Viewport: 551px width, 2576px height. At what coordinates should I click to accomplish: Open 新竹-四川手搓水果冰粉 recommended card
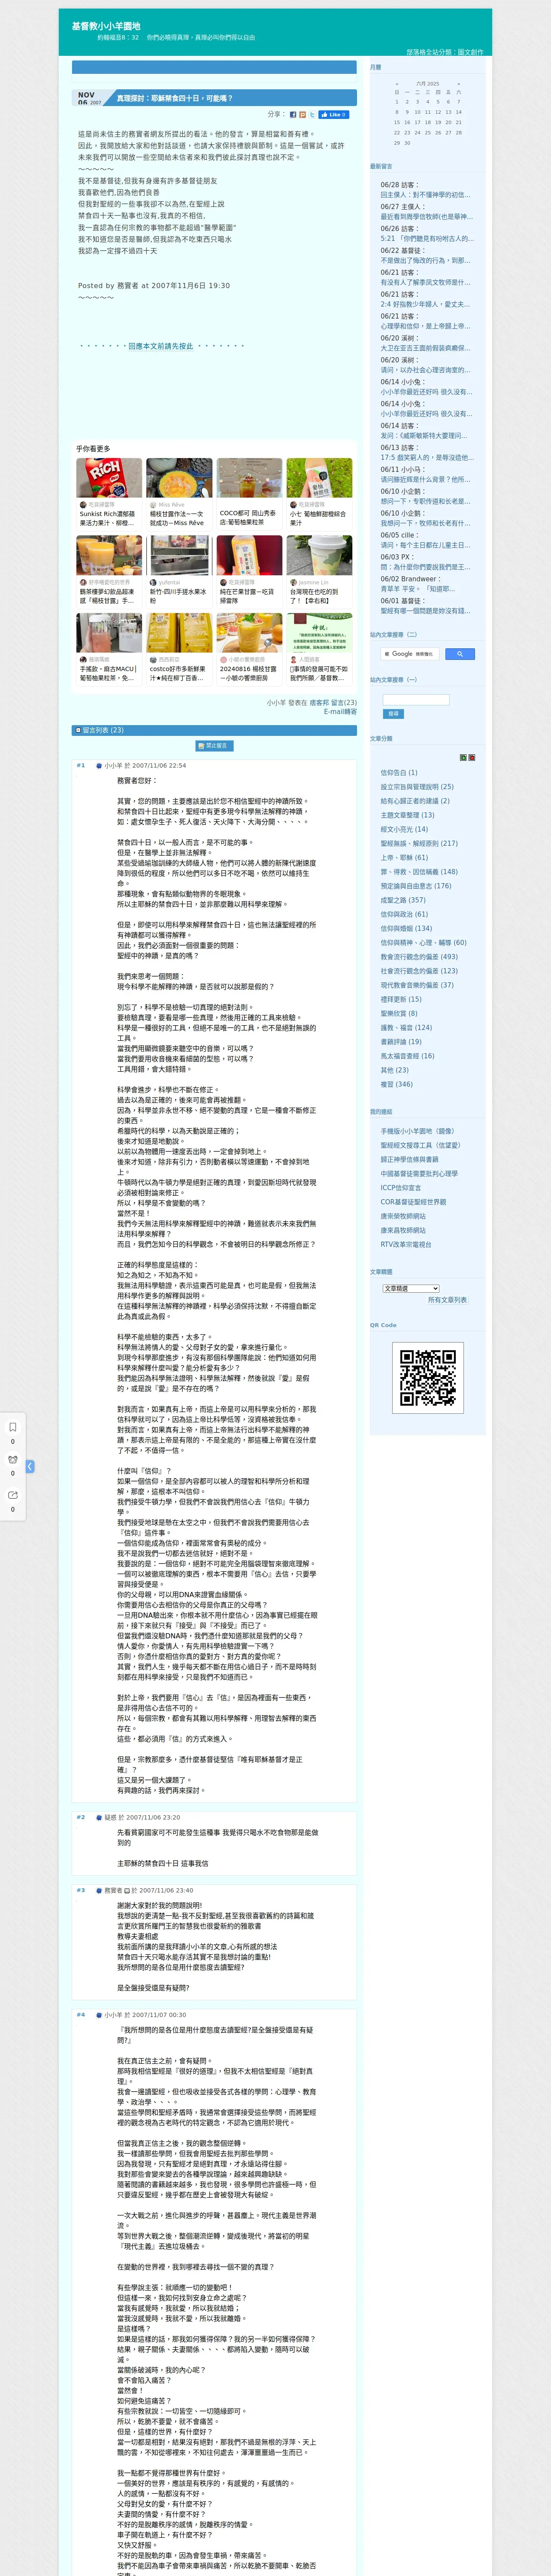tap(179, 571)
